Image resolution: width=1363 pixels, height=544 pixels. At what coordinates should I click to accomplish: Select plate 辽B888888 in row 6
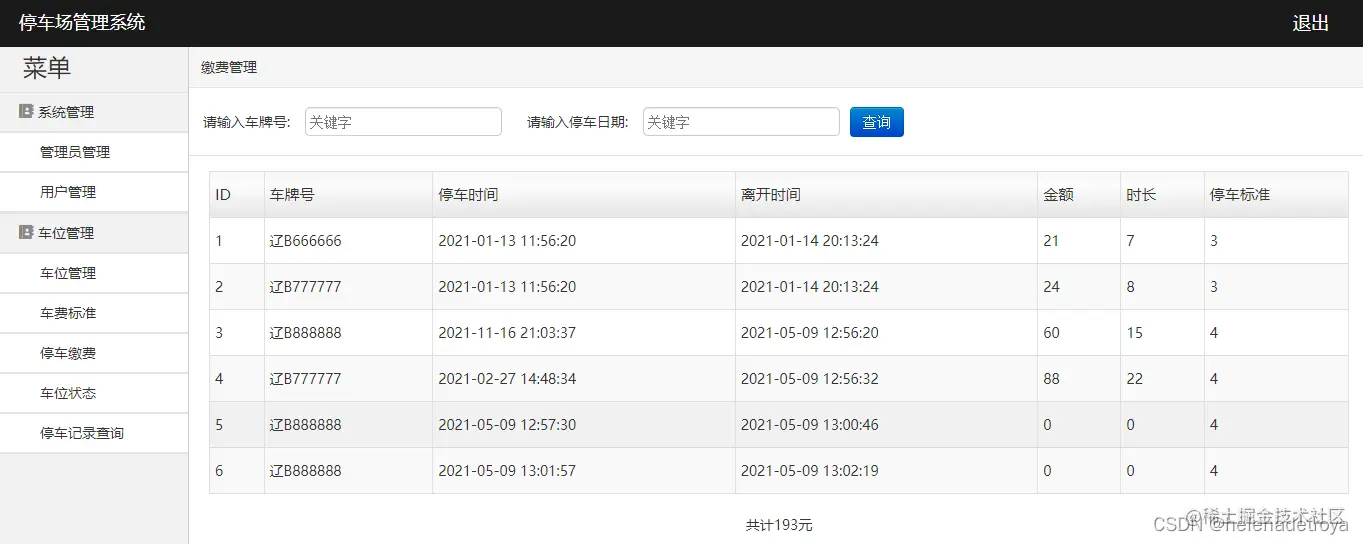(306, 471)
